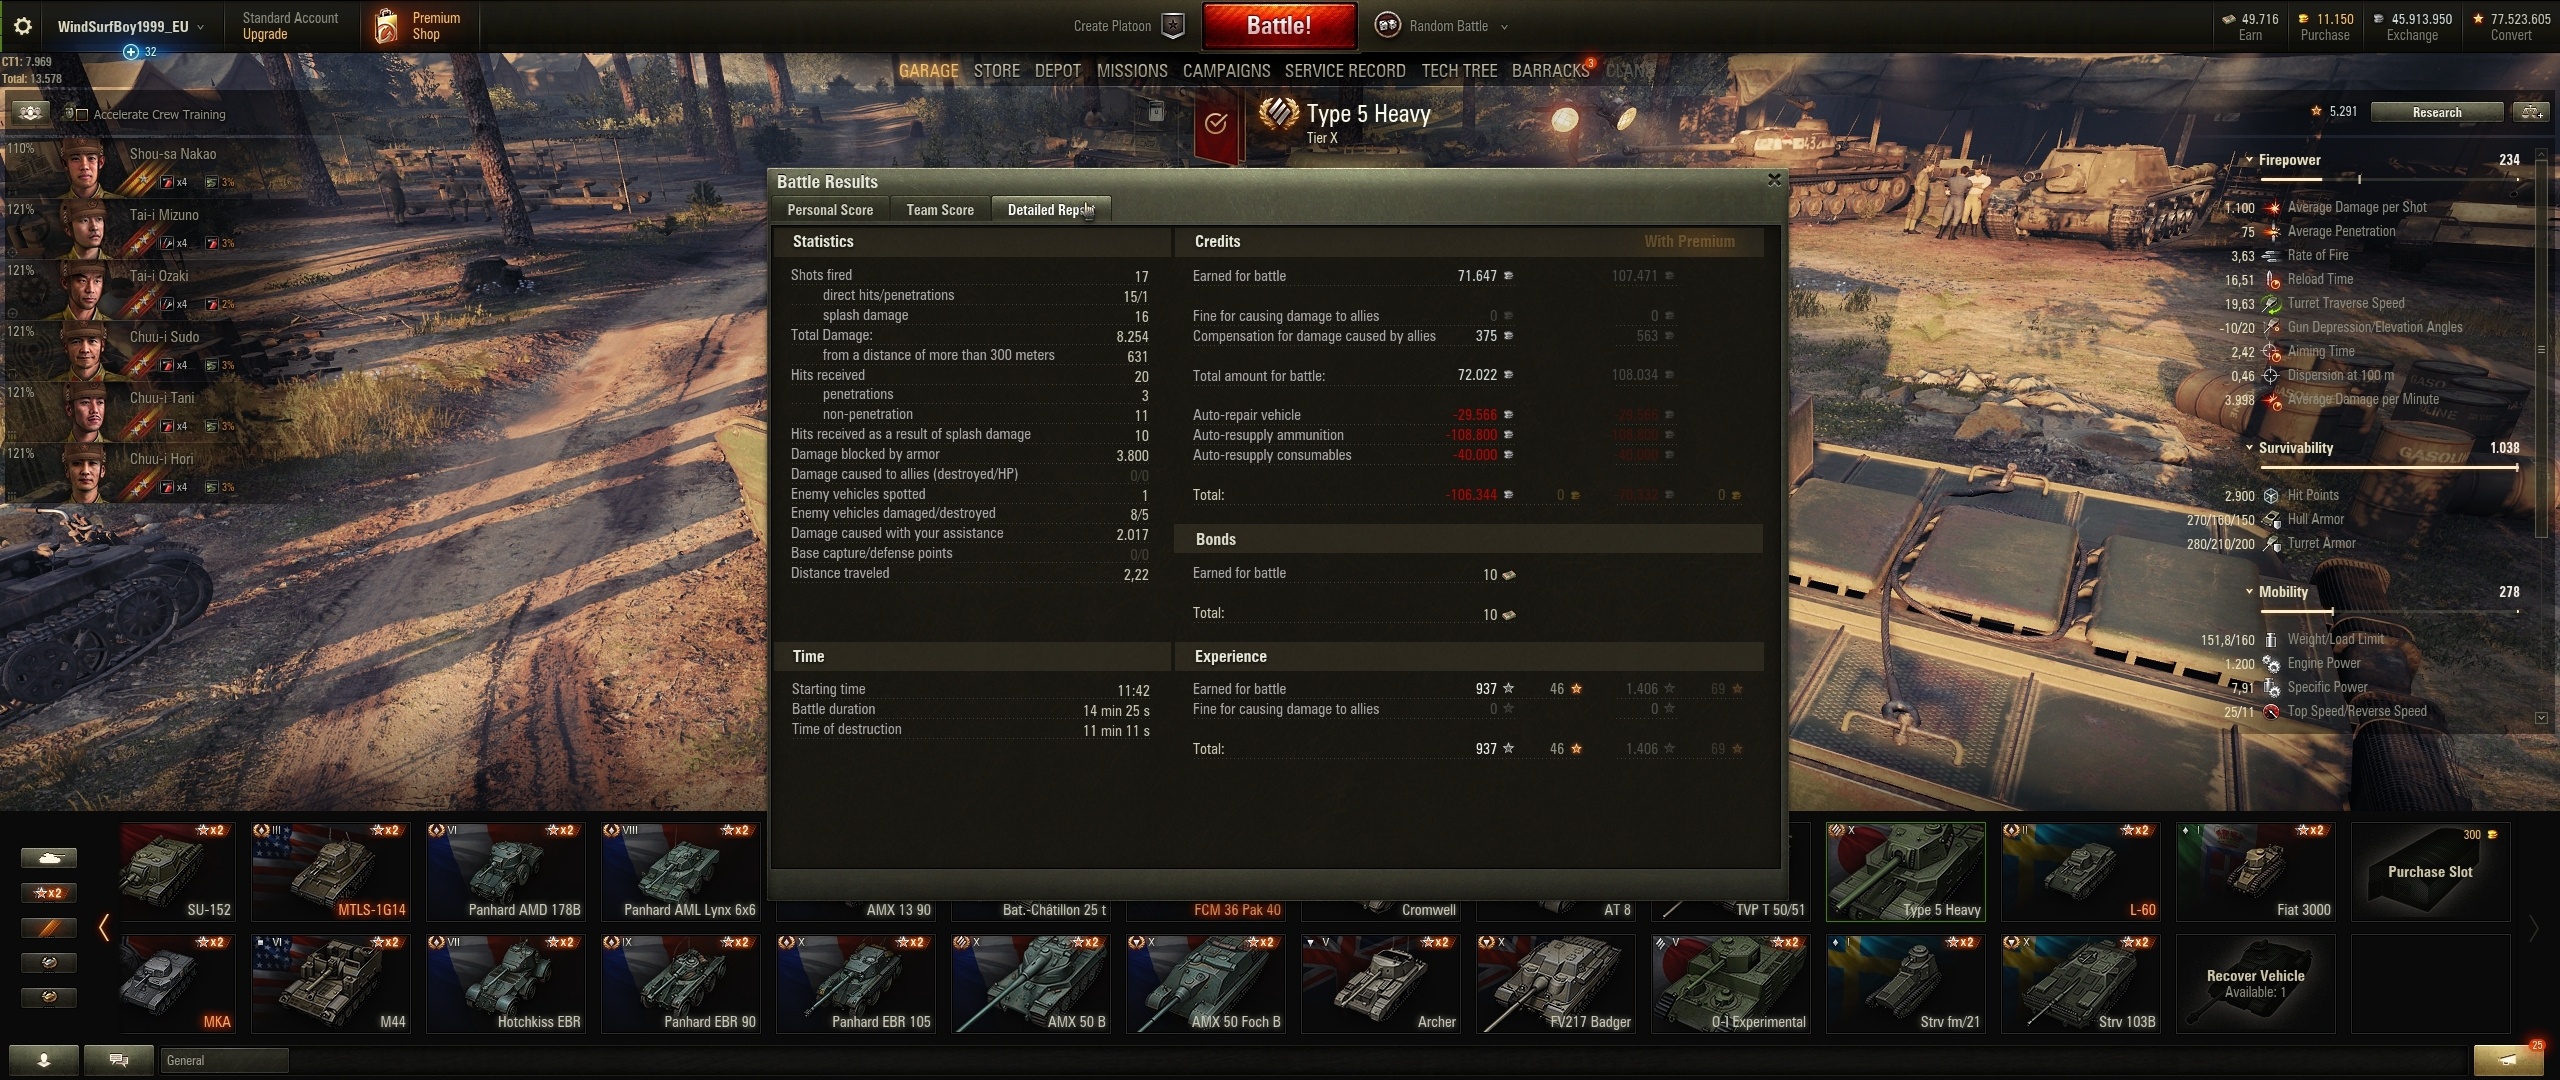Collapse the Firepower stats section
This screenshot has height=1080, width=2560.
tap(2249, 160)
